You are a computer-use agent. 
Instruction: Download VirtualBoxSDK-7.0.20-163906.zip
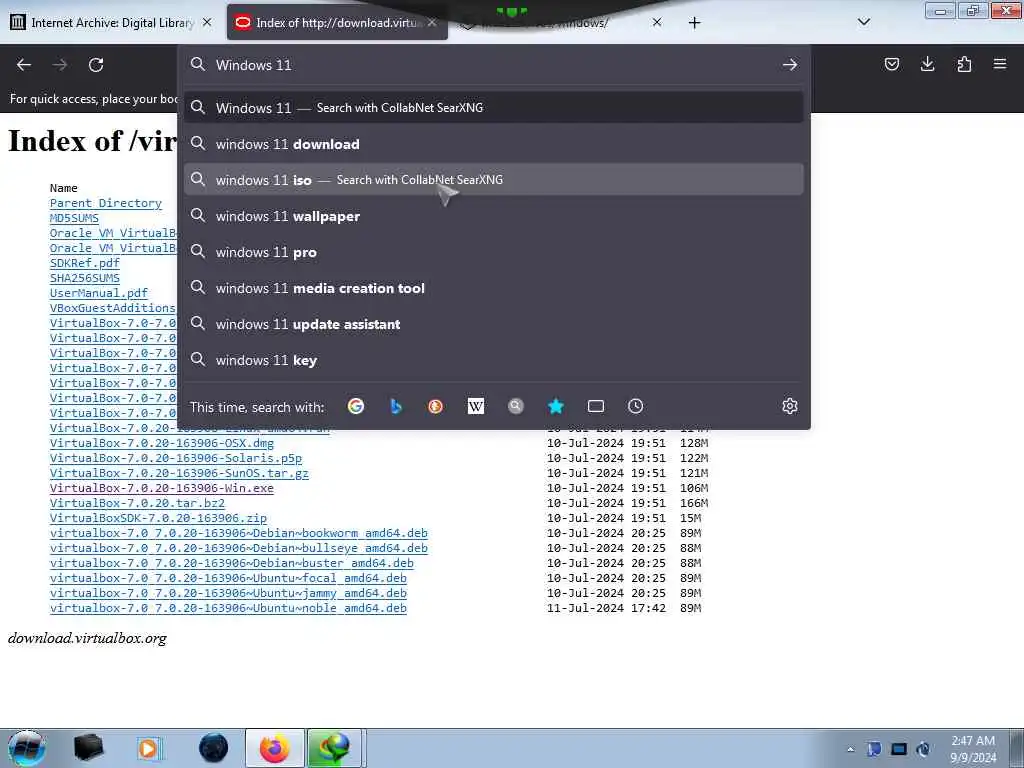coord(158,519)
